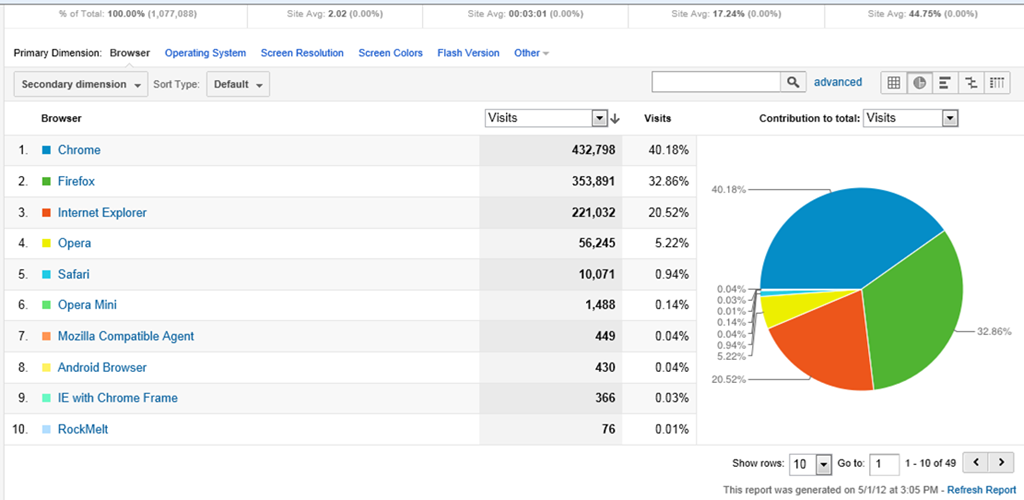The width and height of the screenshot is (1024, 500).
Task: Click the table search input field
Action: 715,83
